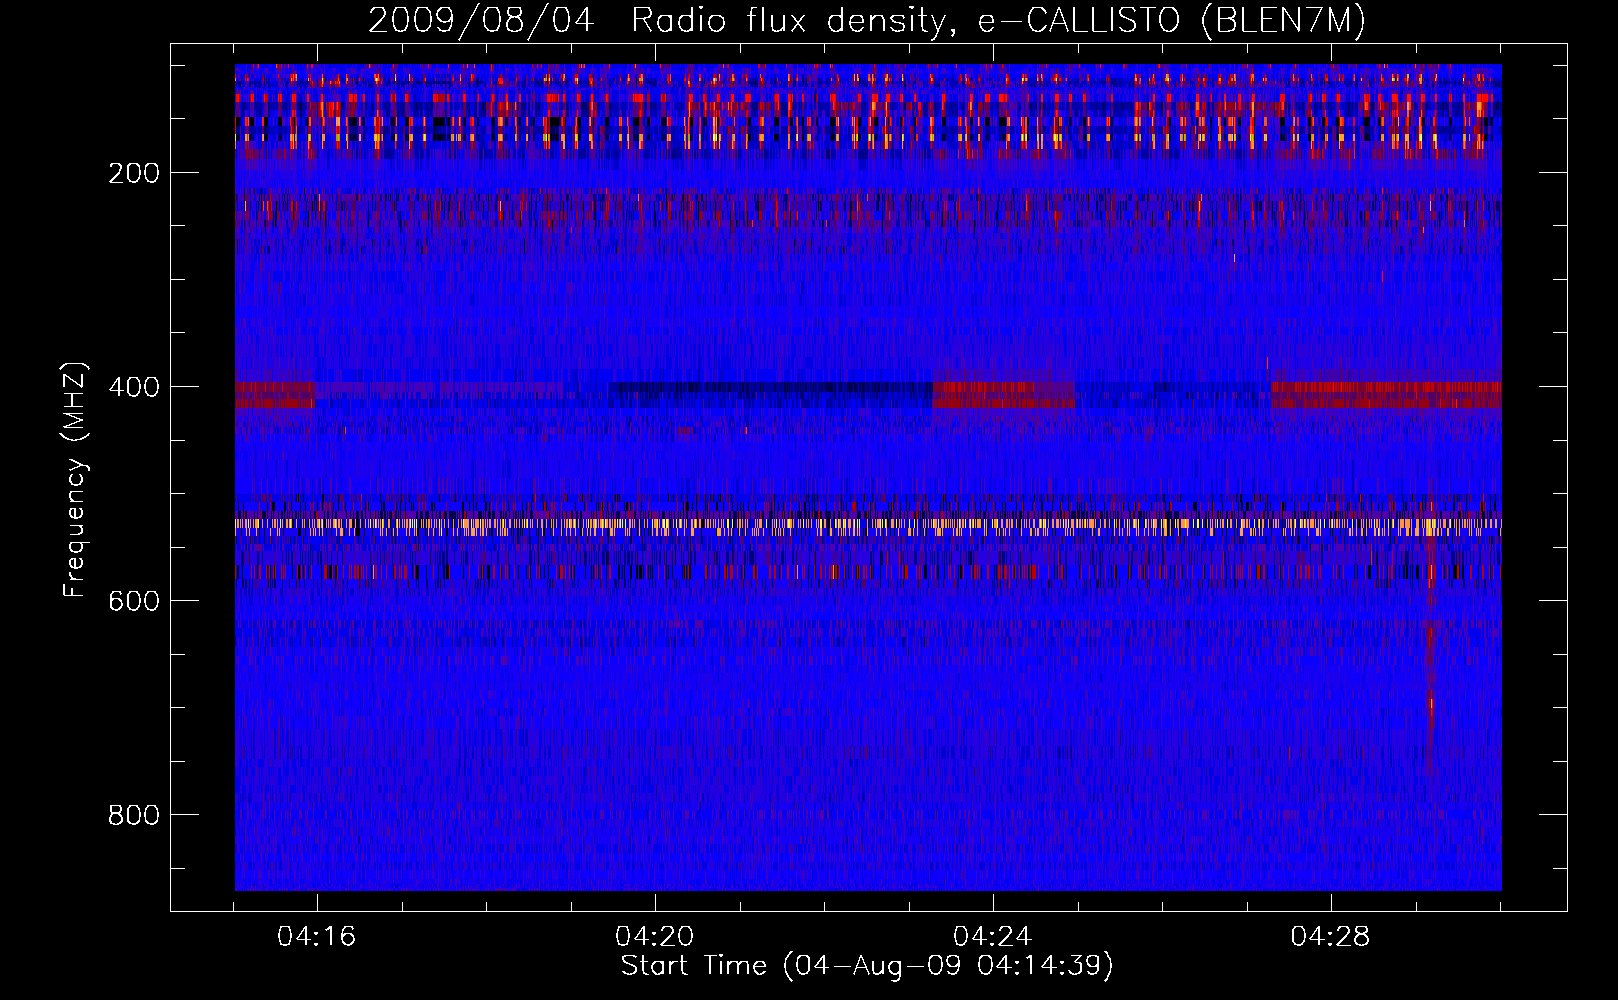Select the 200 frequency tick label

[134, 173]
